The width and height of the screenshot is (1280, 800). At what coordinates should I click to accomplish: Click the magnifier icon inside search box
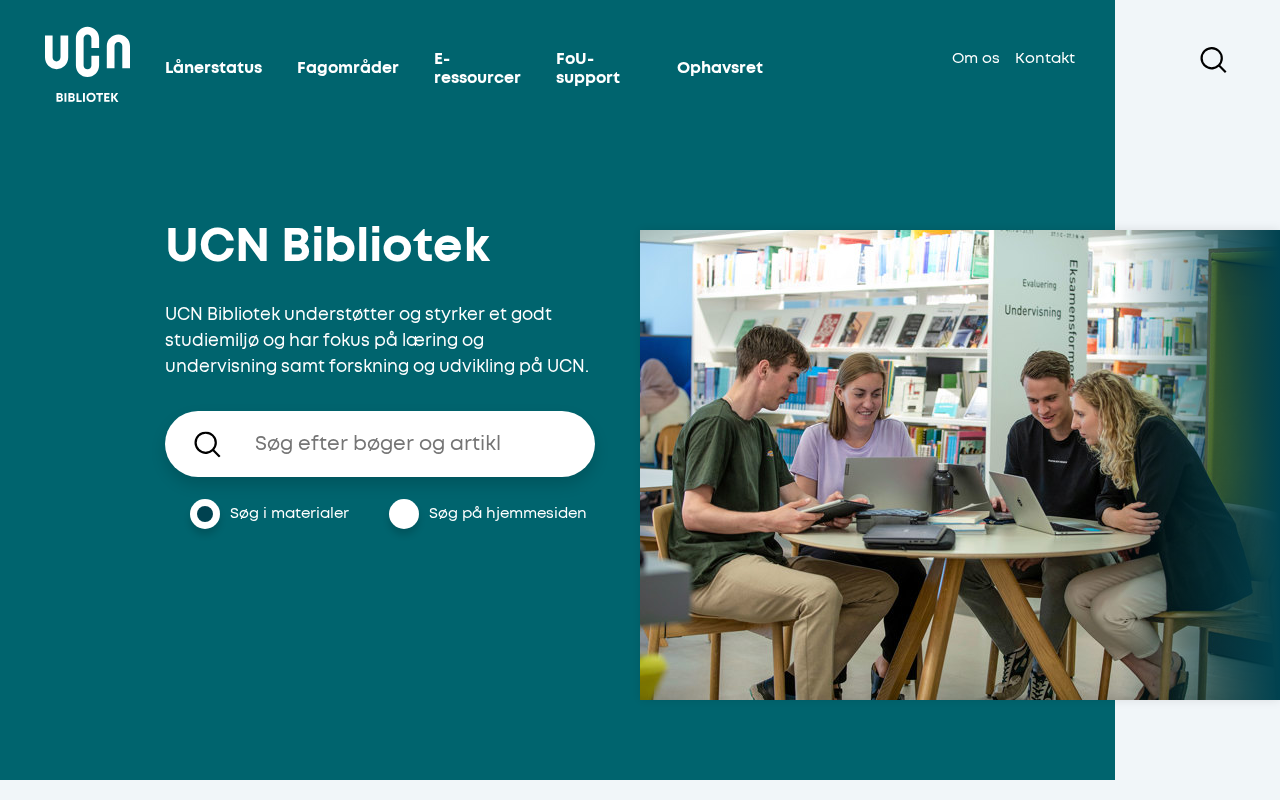click(x=207, y=444)
